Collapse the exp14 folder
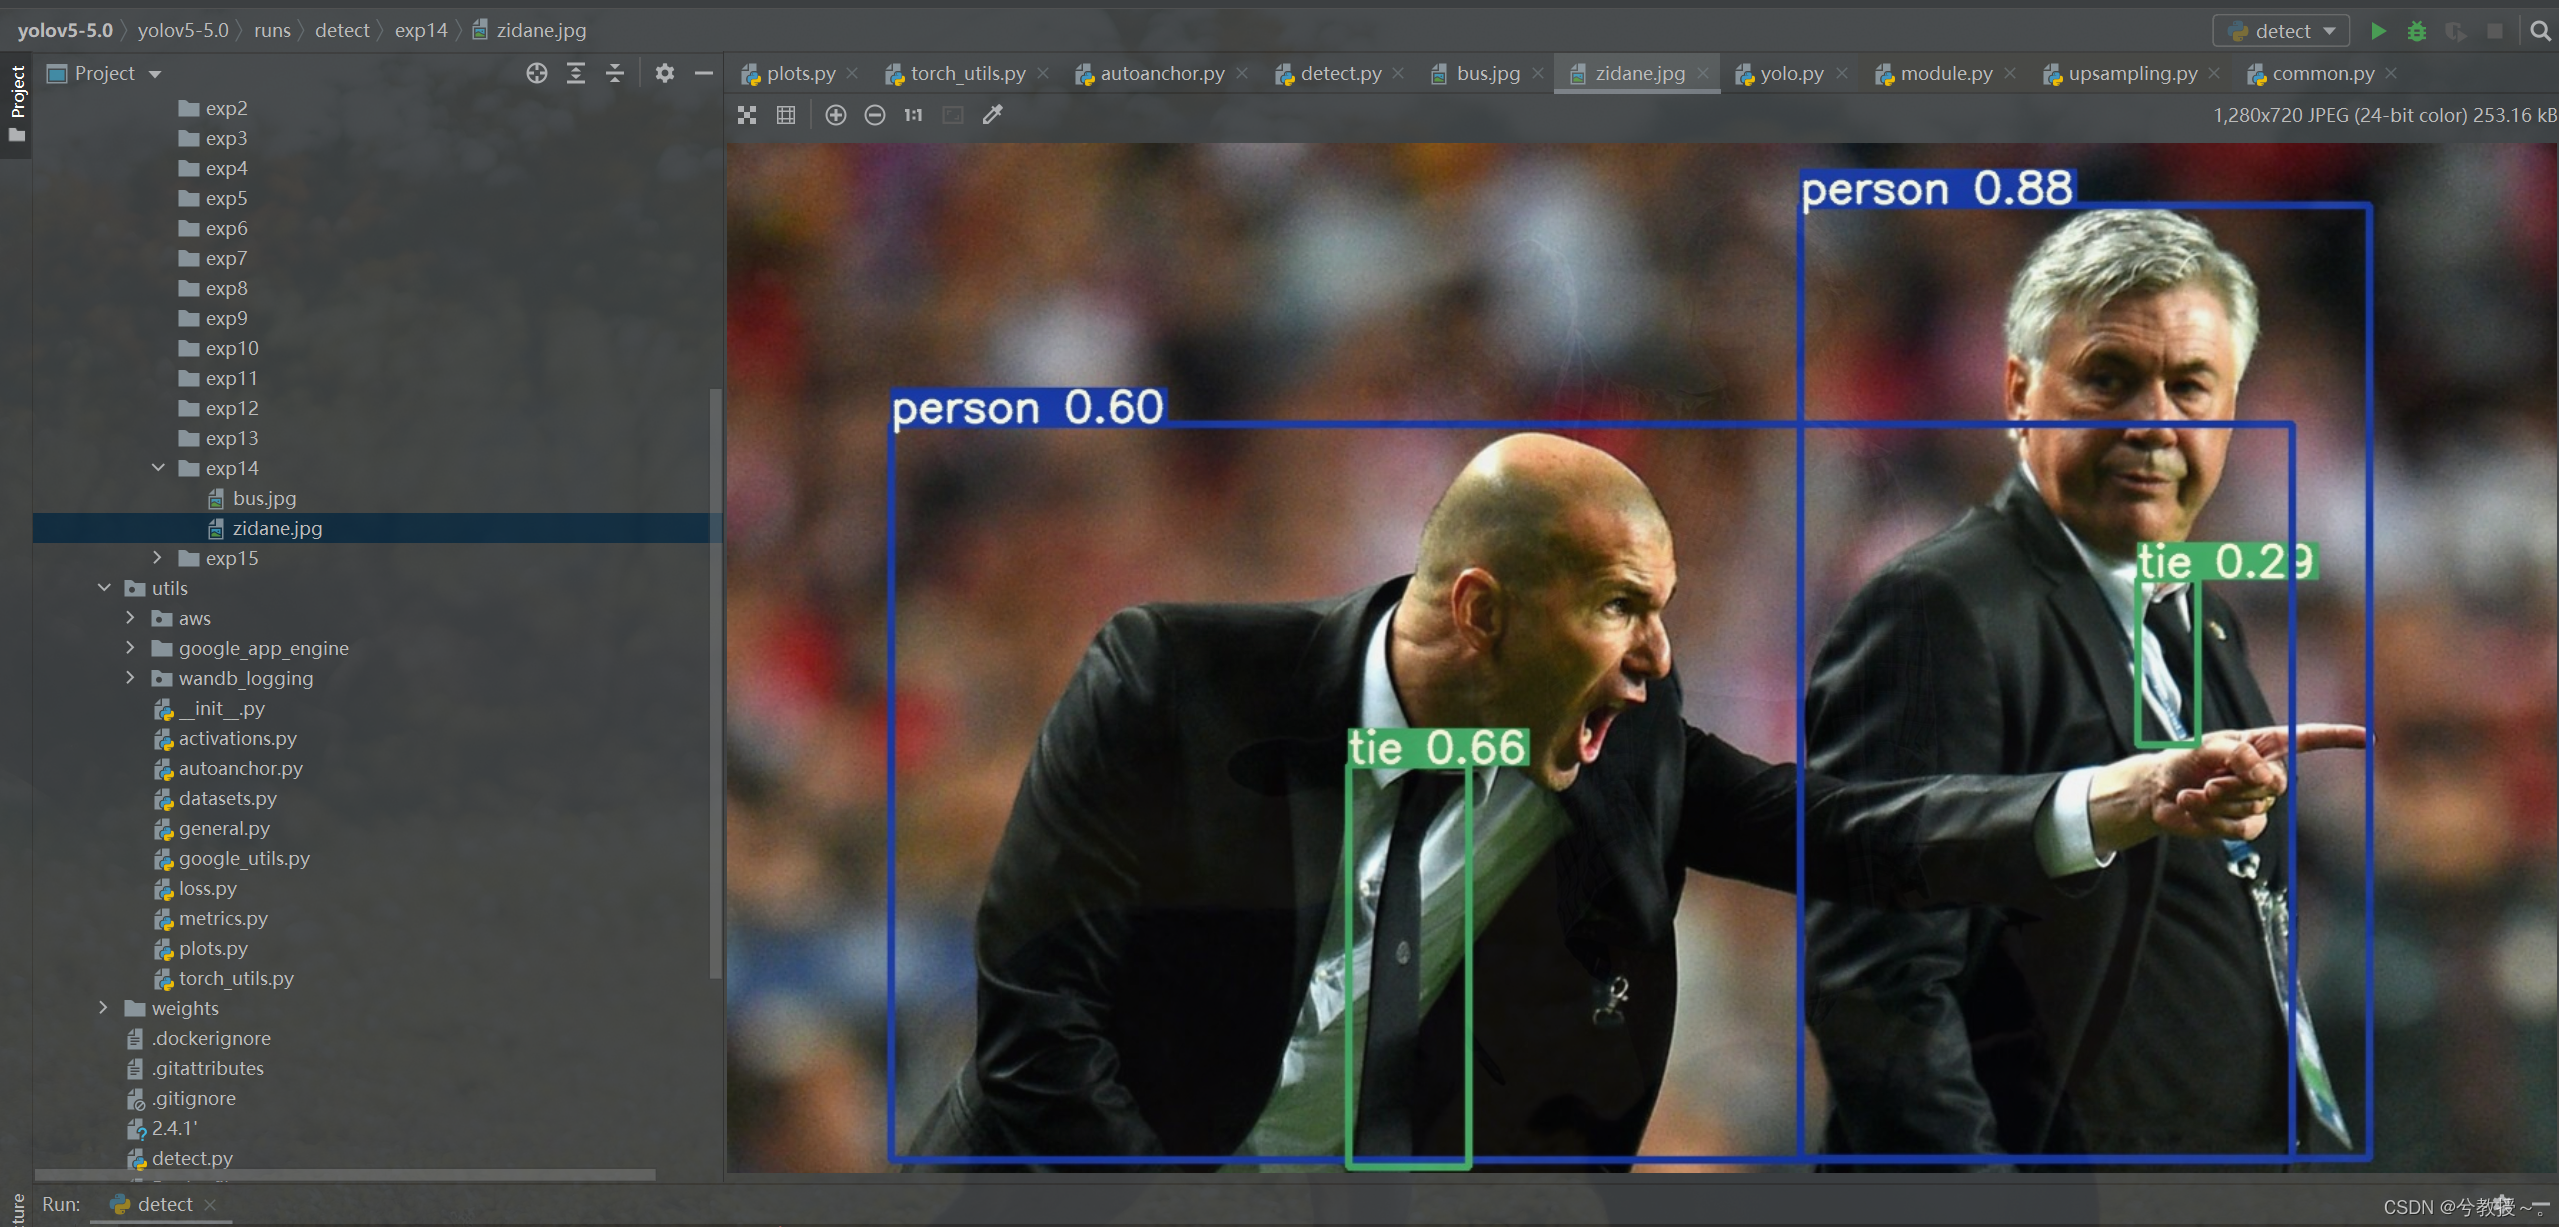2559x1227 pixels. coord(158,468)
